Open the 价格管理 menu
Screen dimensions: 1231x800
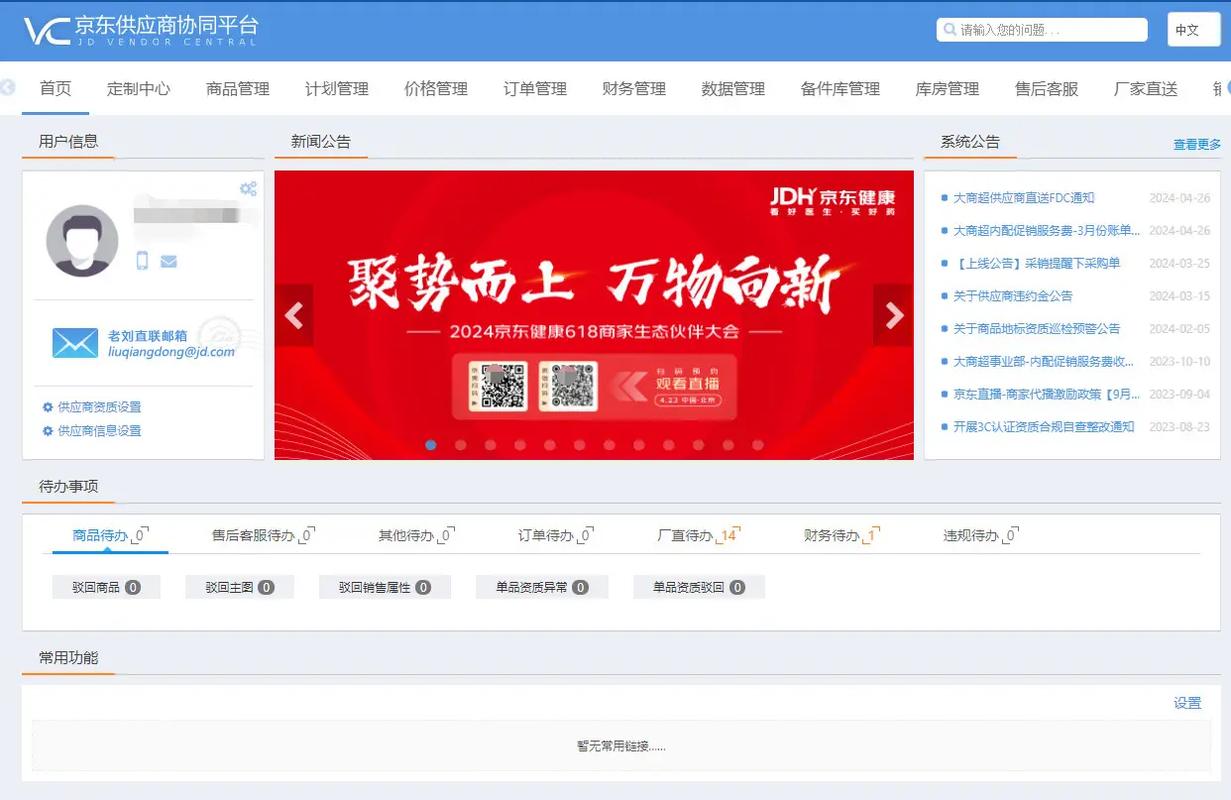tap(436, 89)
